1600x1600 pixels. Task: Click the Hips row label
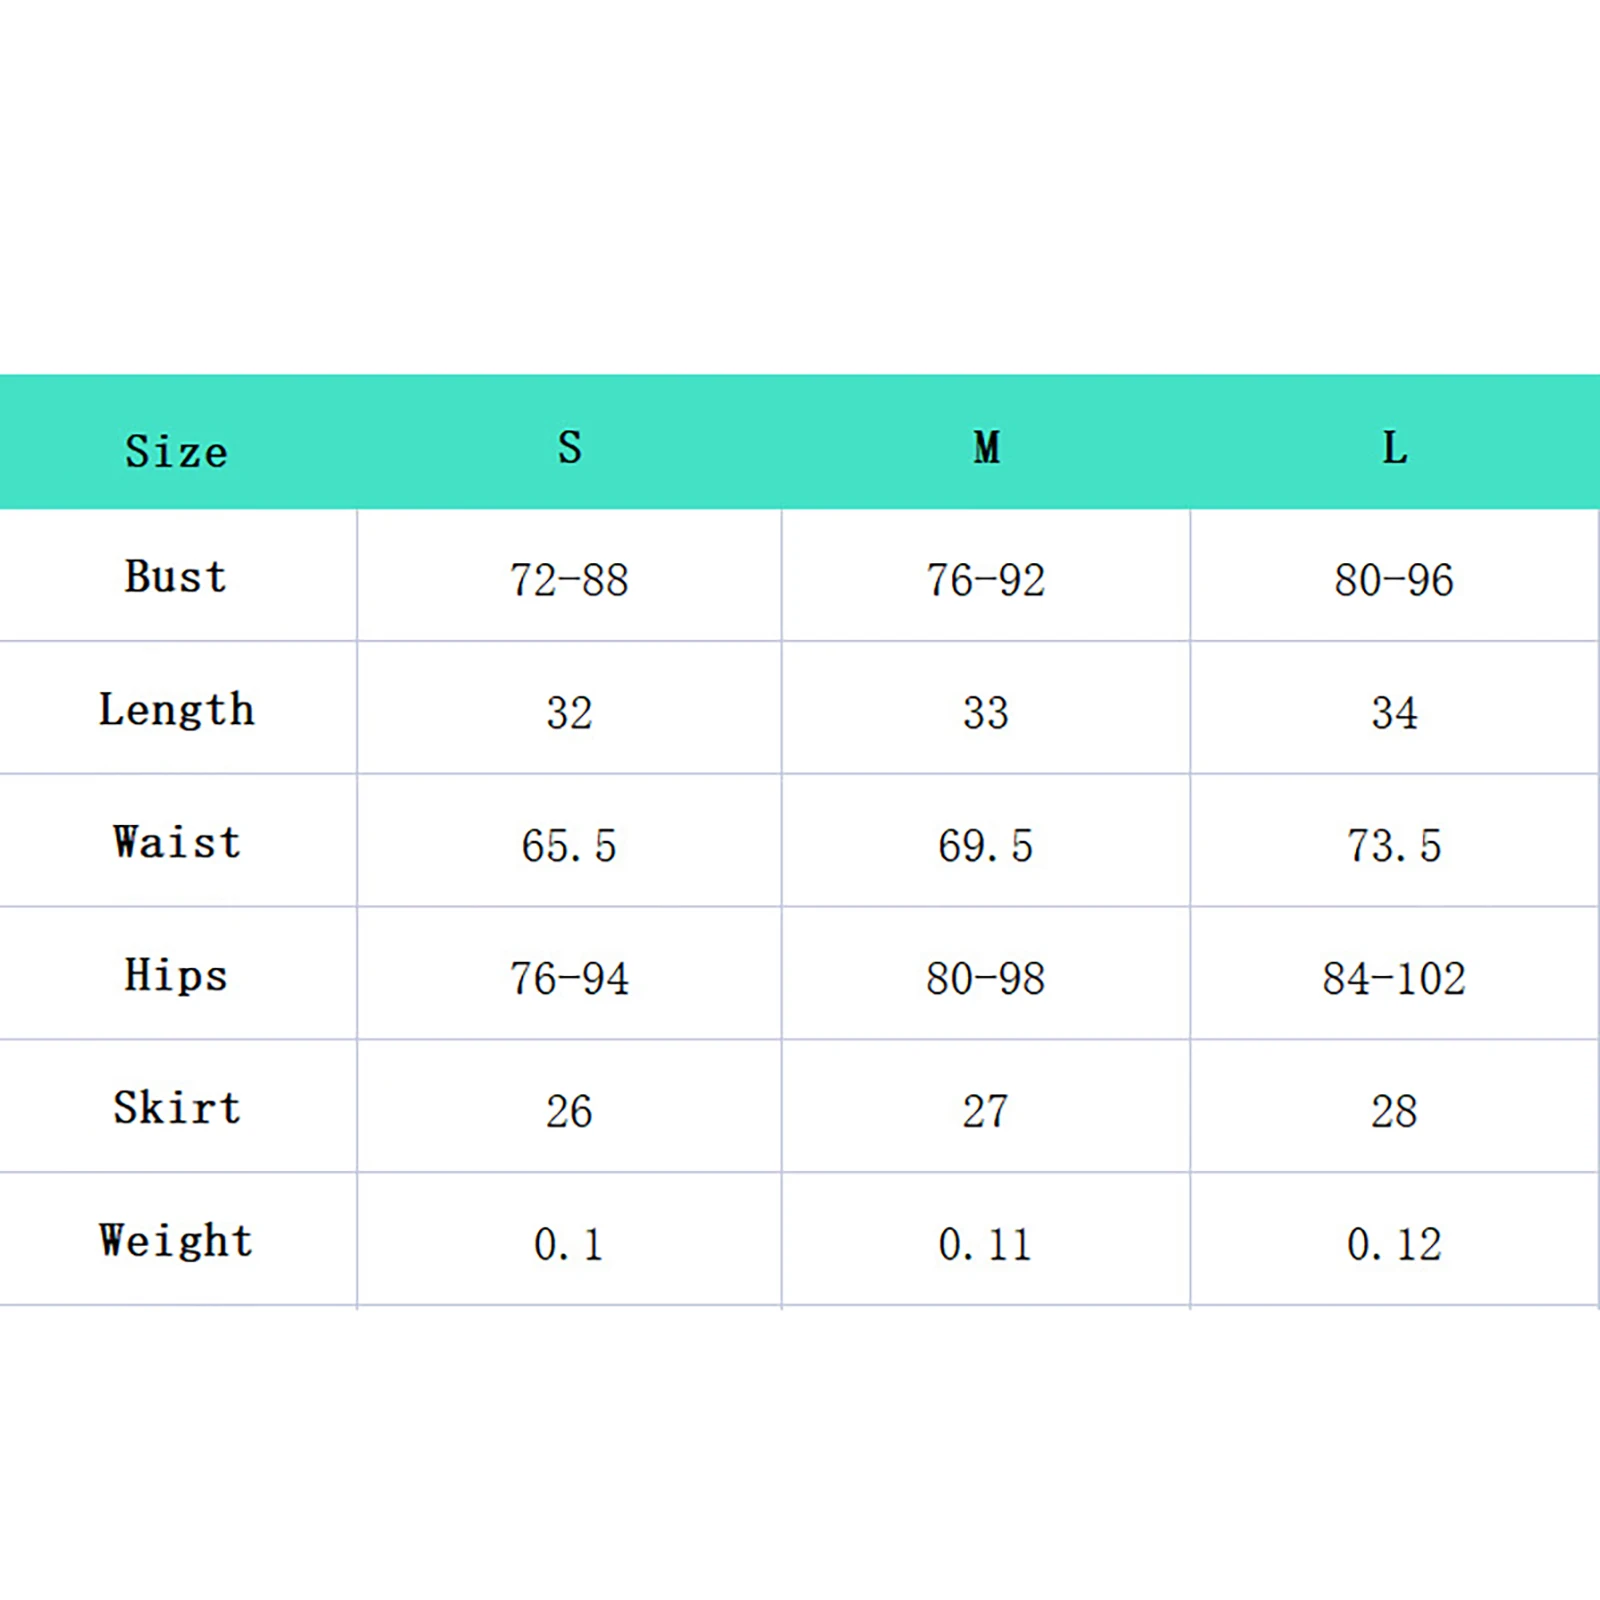(176, 975)
